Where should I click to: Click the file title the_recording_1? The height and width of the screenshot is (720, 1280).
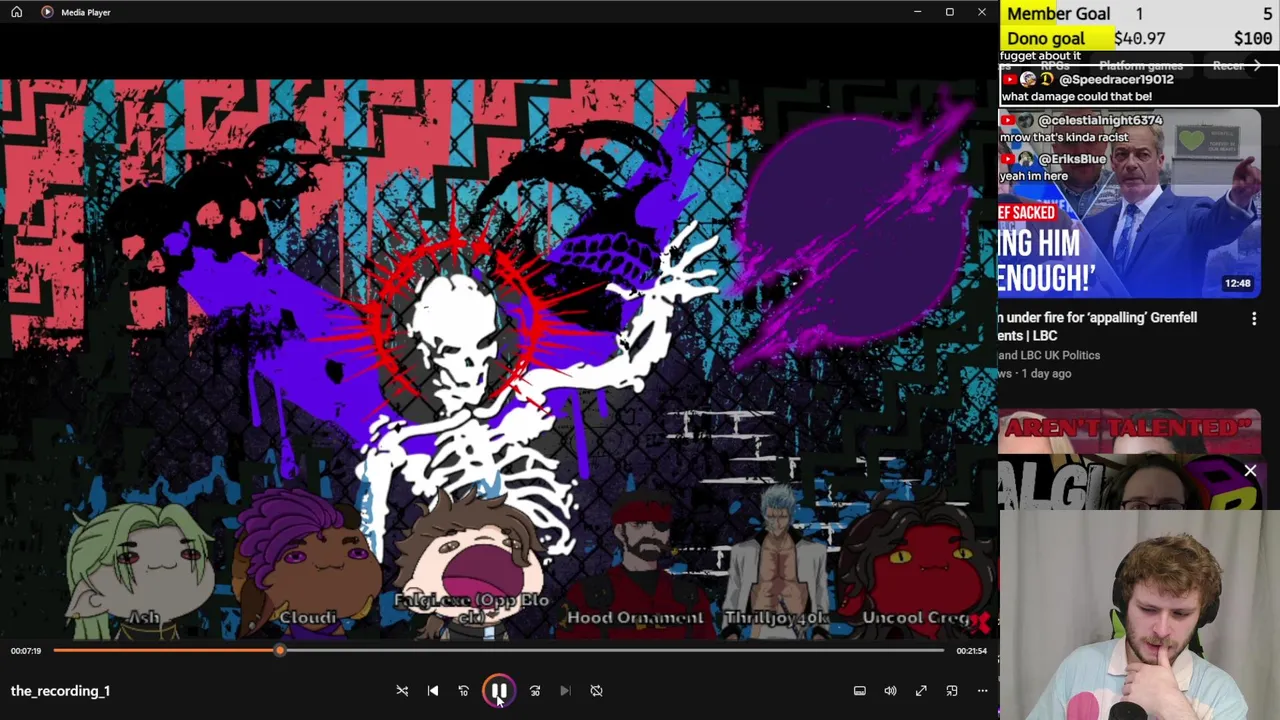point(60,691)
